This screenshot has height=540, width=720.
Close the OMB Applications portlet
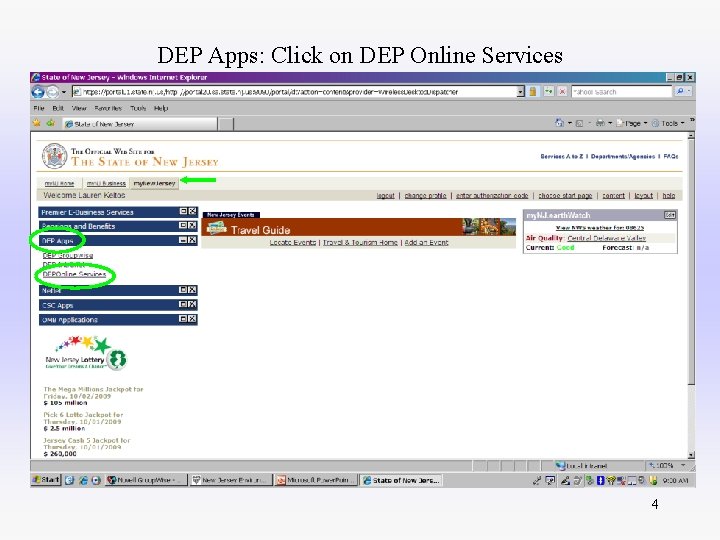pos(192,319)
